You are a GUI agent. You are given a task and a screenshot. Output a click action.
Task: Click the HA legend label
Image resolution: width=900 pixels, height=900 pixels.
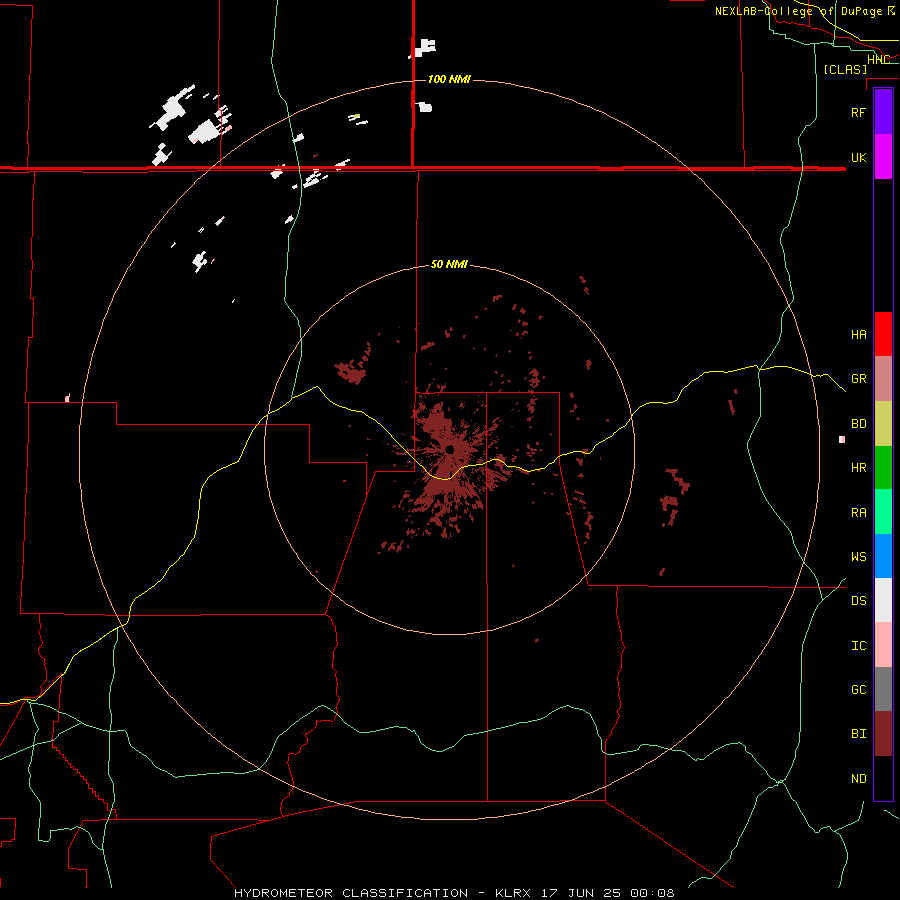[858, 334]
